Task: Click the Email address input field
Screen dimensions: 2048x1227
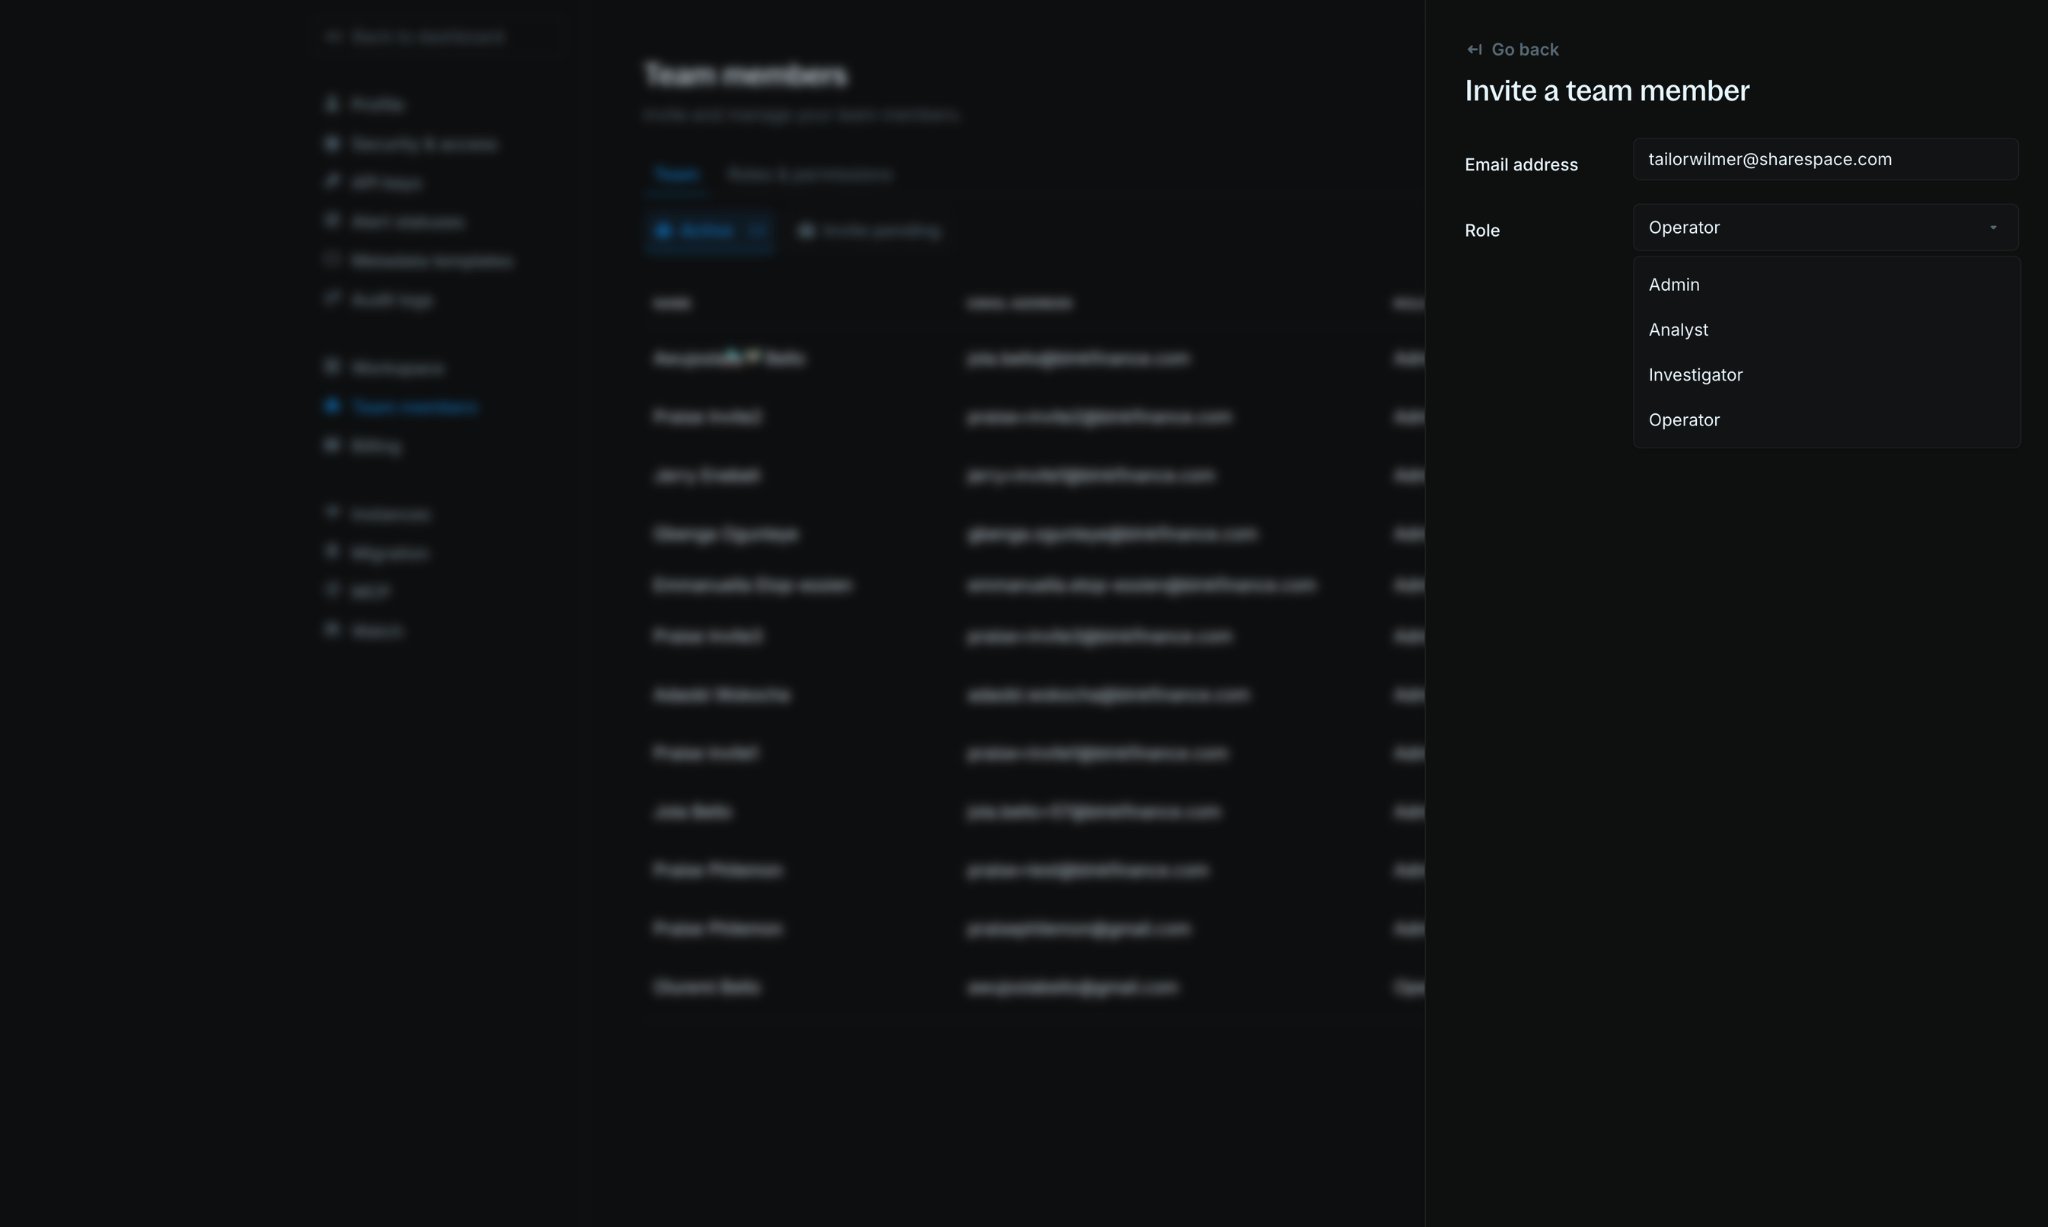Action: click(1825, 160)
